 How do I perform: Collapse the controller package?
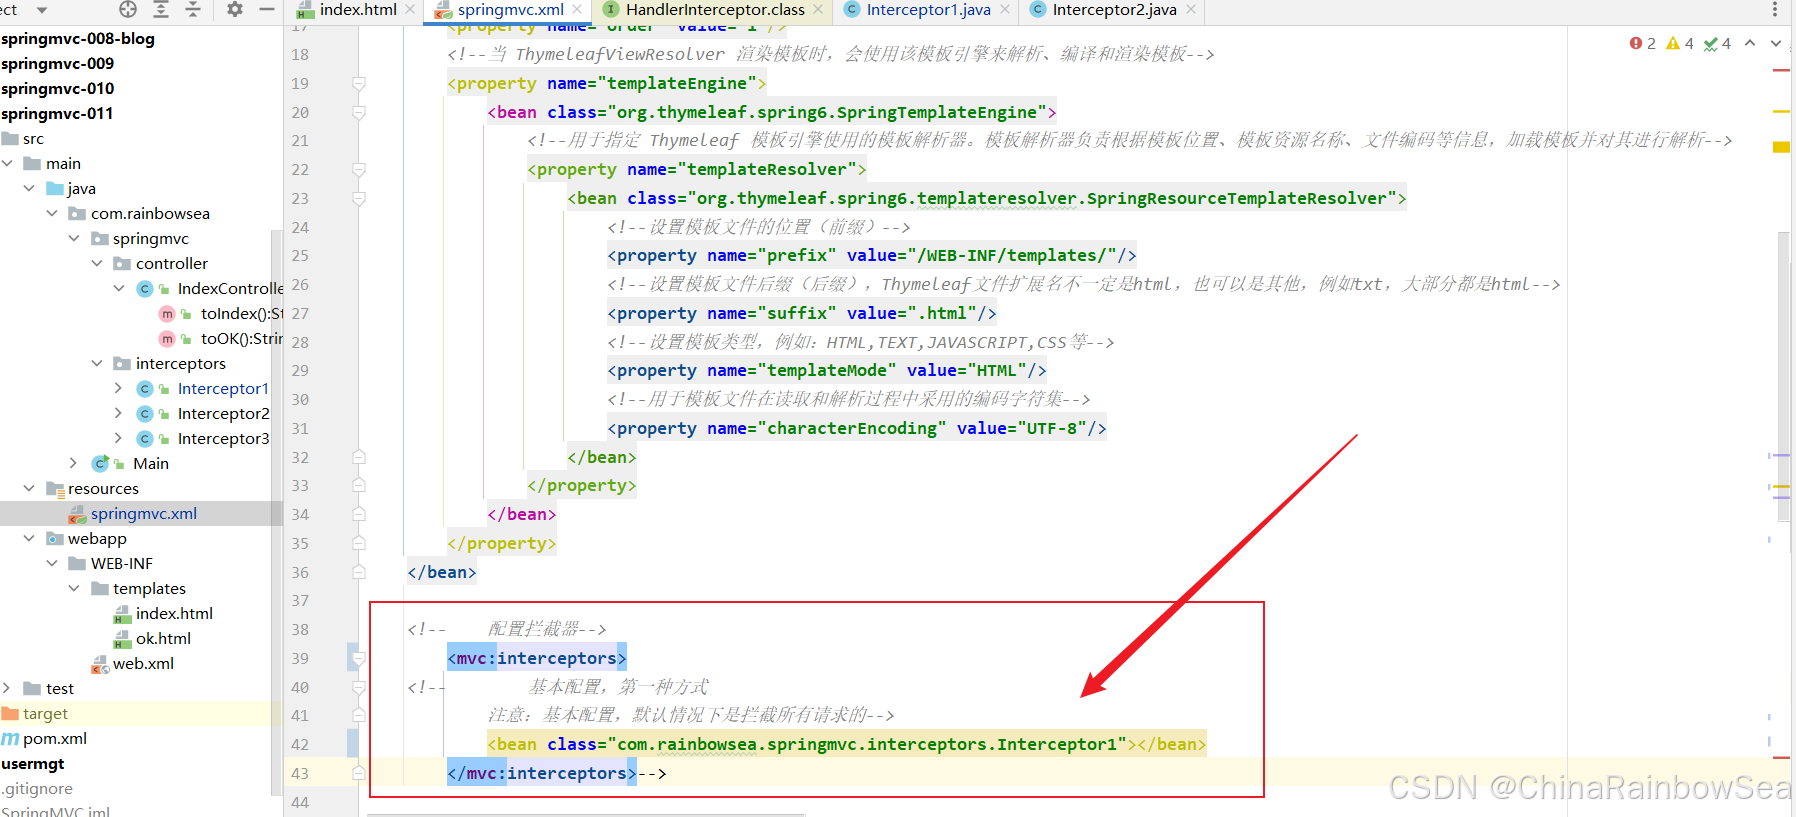[97, 263]
